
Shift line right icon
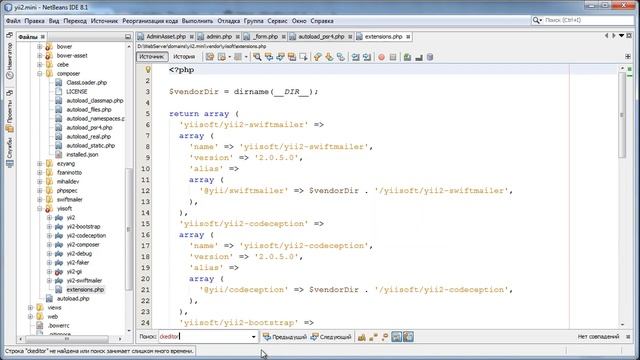tap(367, 57)
